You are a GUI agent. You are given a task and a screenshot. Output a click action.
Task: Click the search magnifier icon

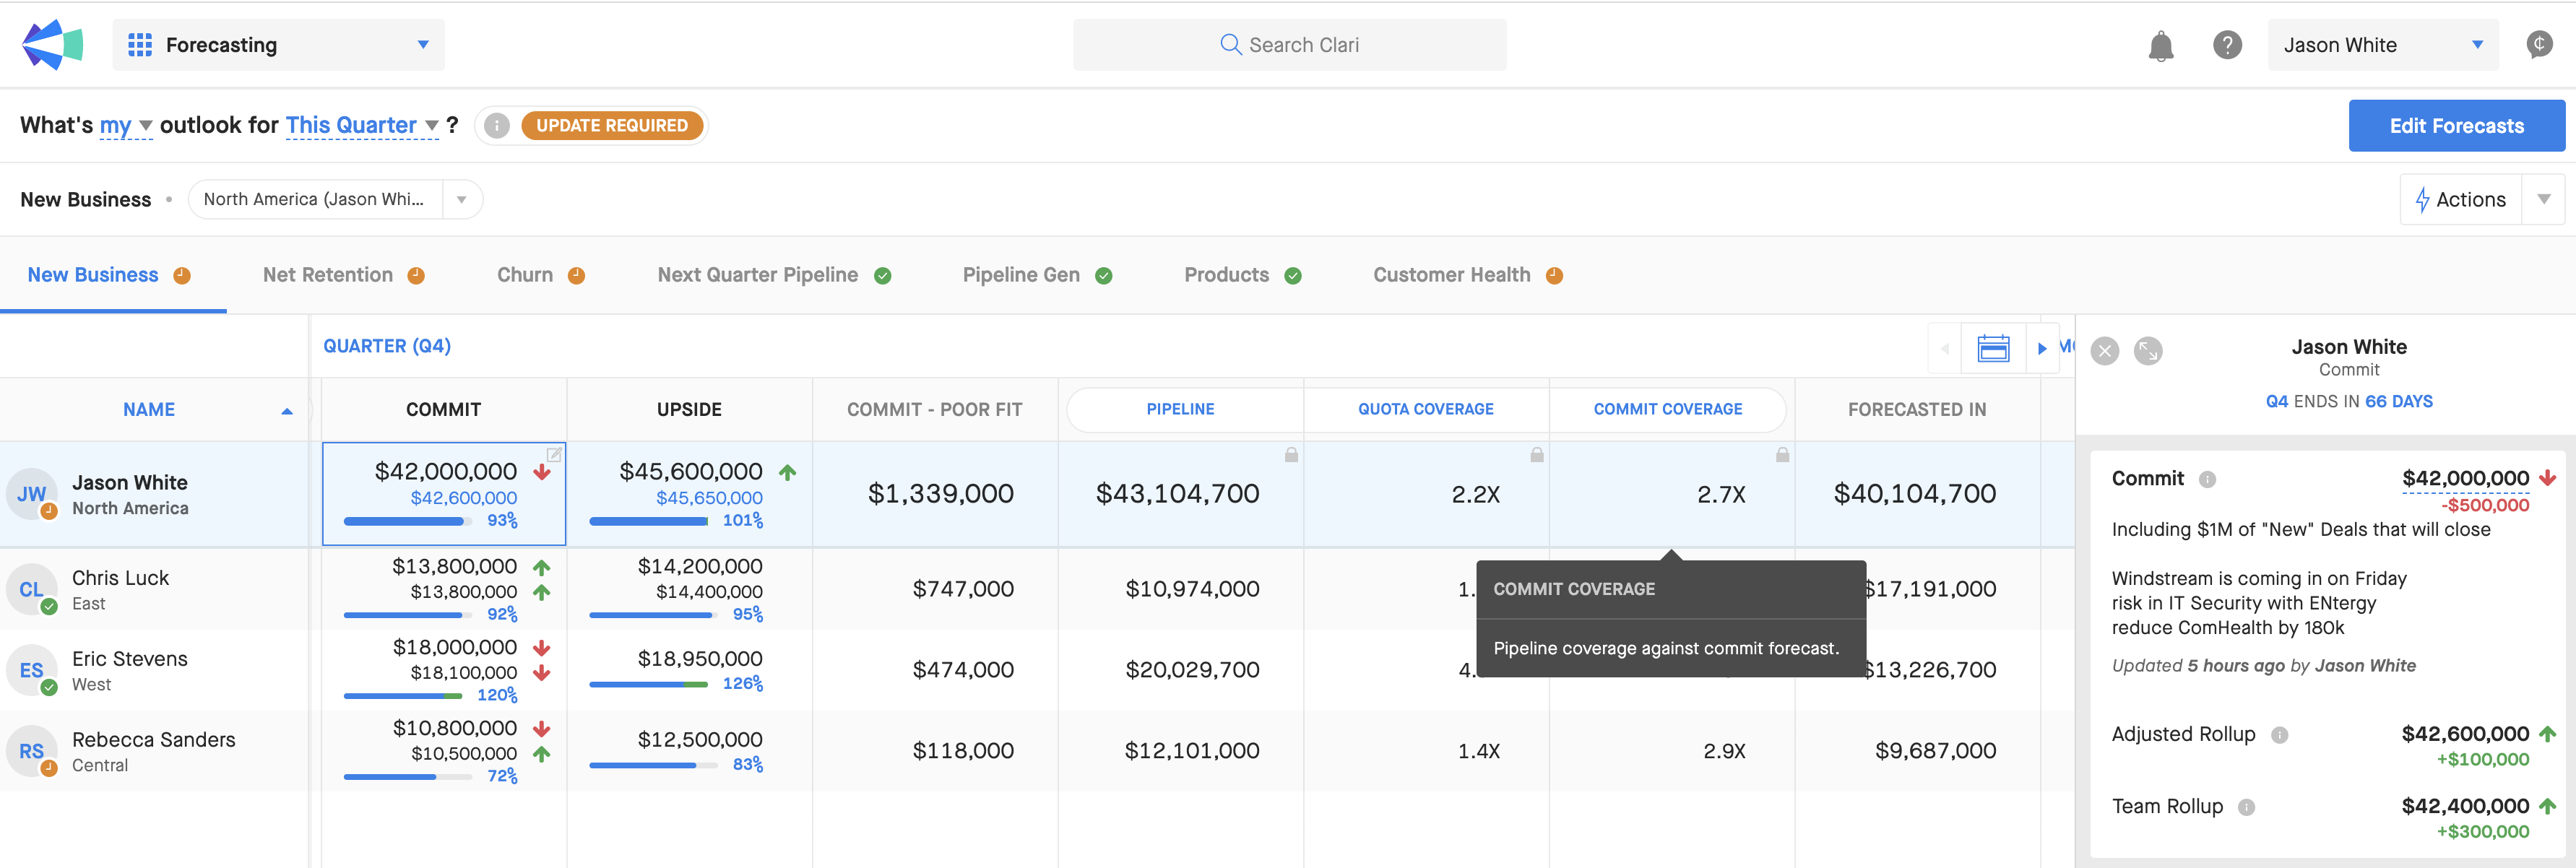click(x=1230, y=45)
